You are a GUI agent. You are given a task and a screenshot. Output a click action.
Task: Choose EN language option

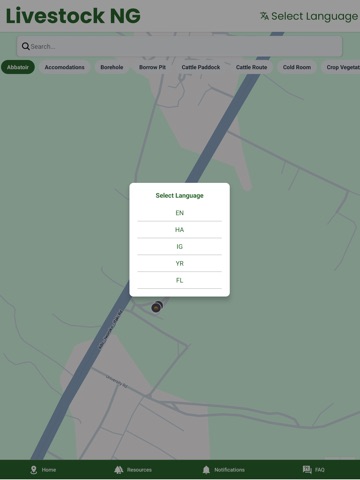coord(179,213)
